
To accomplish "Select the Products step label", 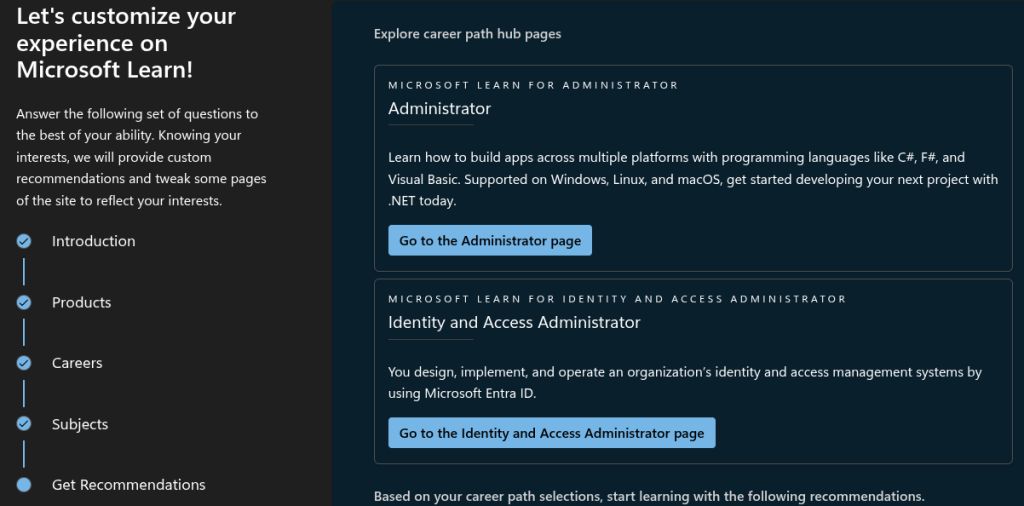I will [x=81, y=302].
